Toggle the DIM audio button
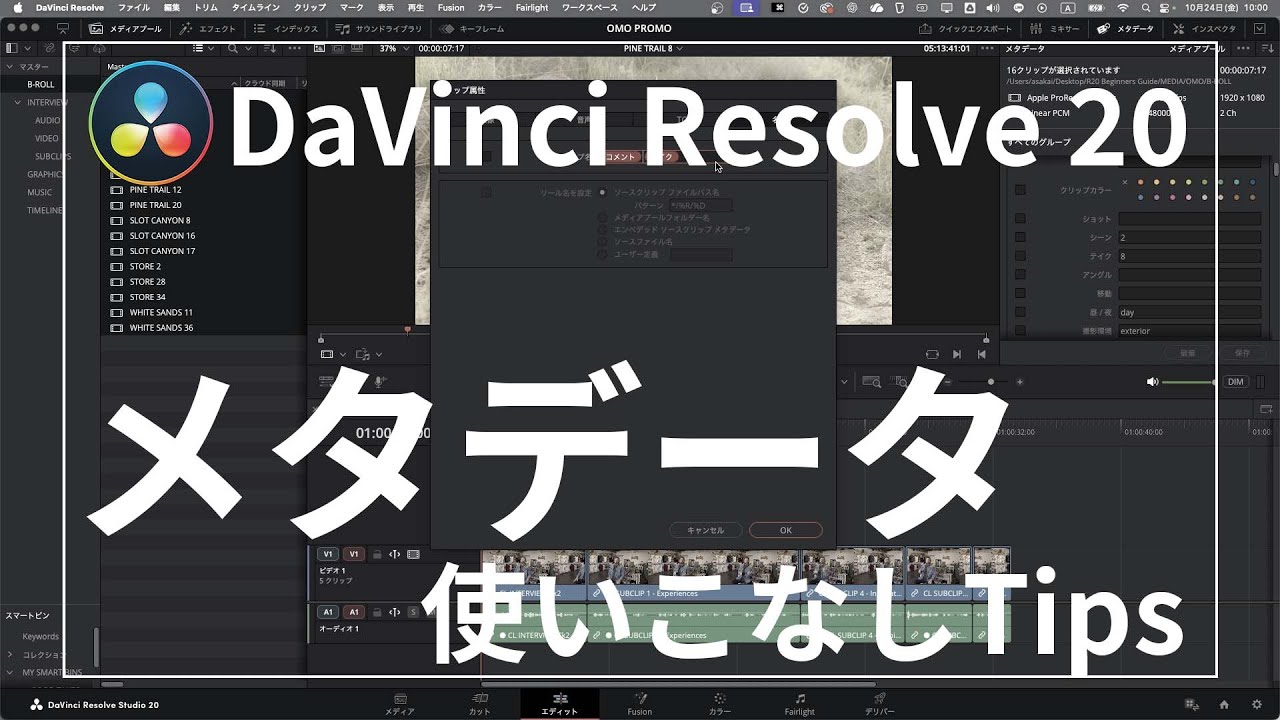Image resolution: width=1280 pixels, height=720 pixels. tap(1236, 382)
